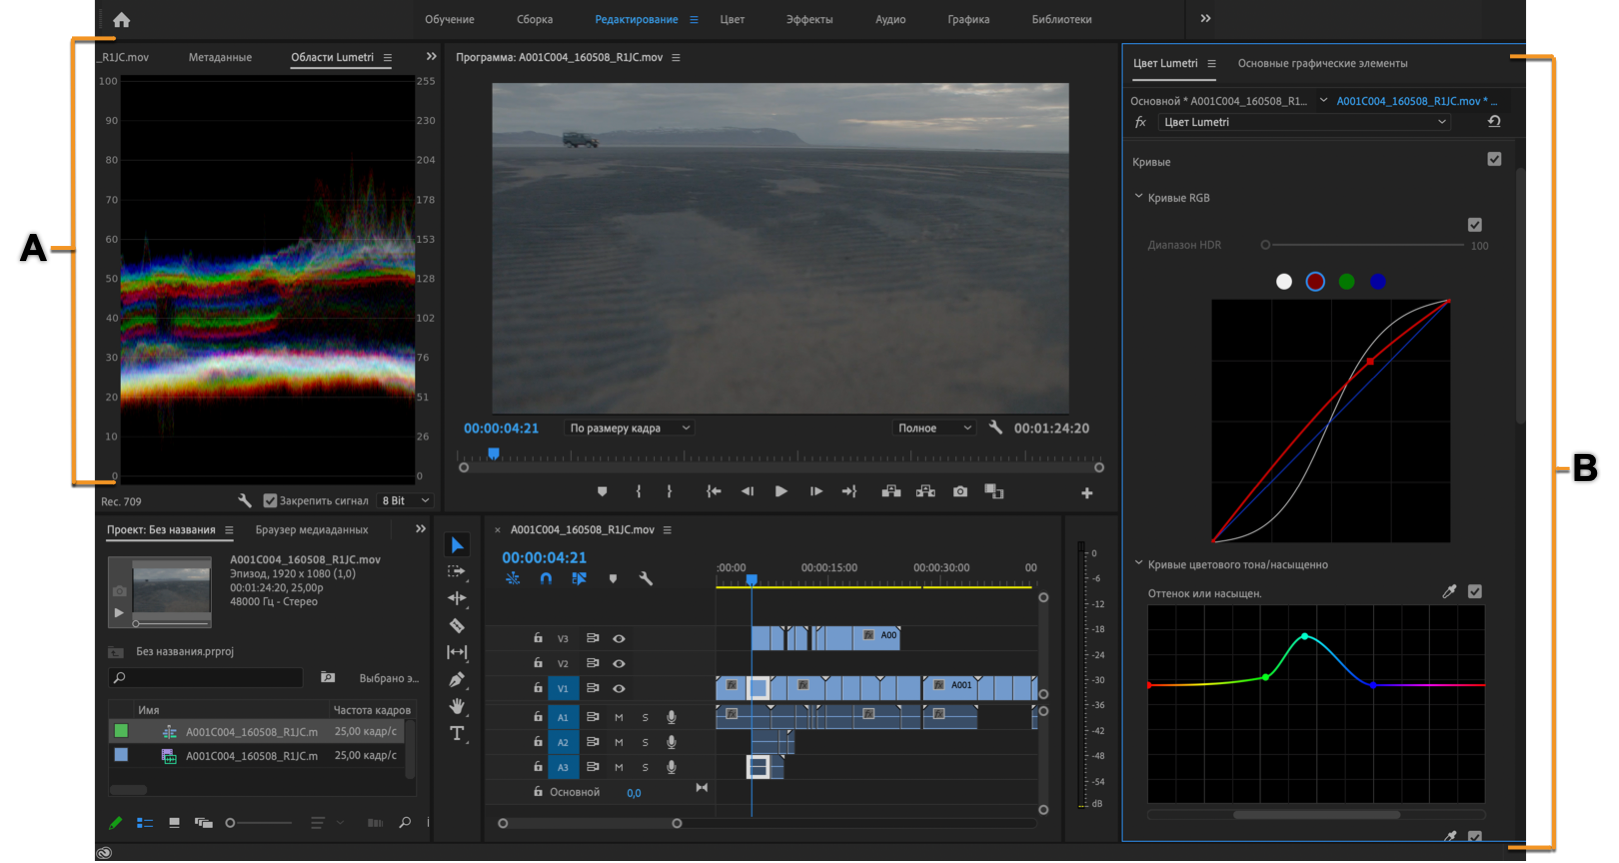The height and width of the screenshot is (863, 1619).
Task: Show hidden workspaces via top chevron
Action: coord(1205,19)
